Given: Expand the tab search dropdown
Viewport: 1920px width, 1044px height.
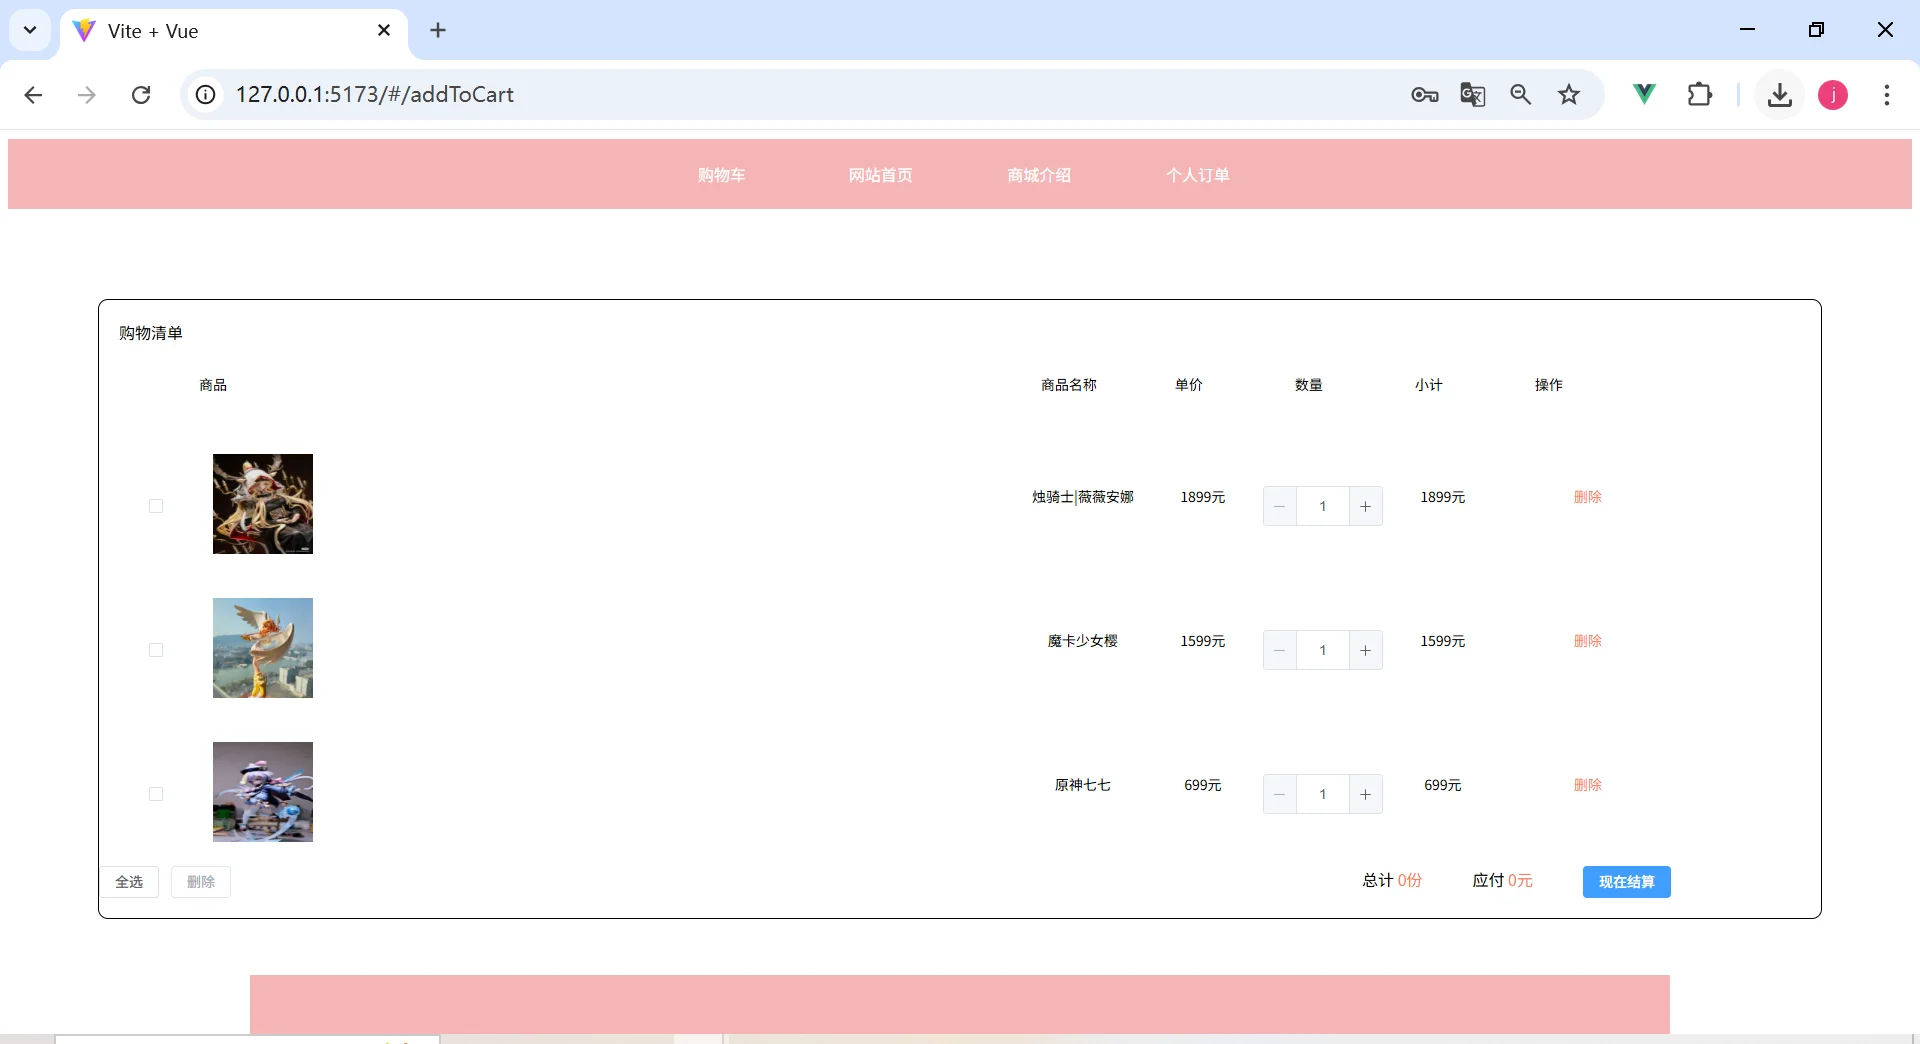Looking at the screenshot, I should 30,30.
